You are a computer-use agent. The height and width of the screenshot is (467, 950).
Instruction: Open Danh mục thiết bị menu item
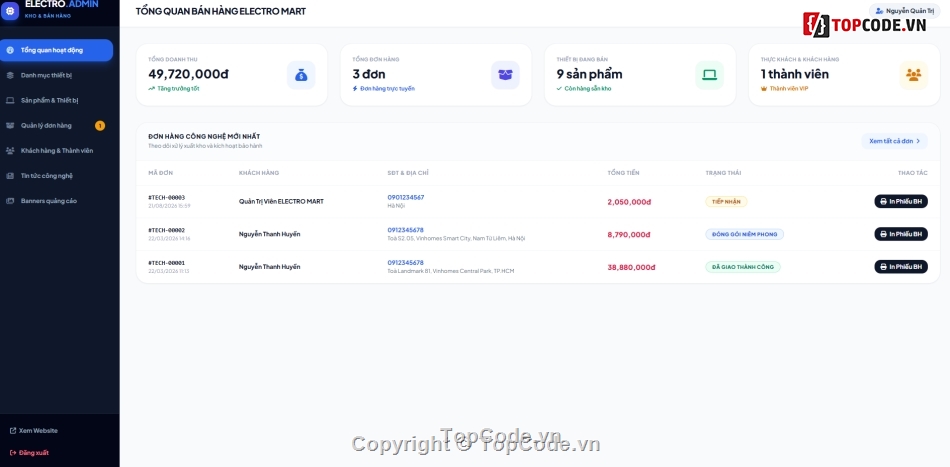click(56, 75)
